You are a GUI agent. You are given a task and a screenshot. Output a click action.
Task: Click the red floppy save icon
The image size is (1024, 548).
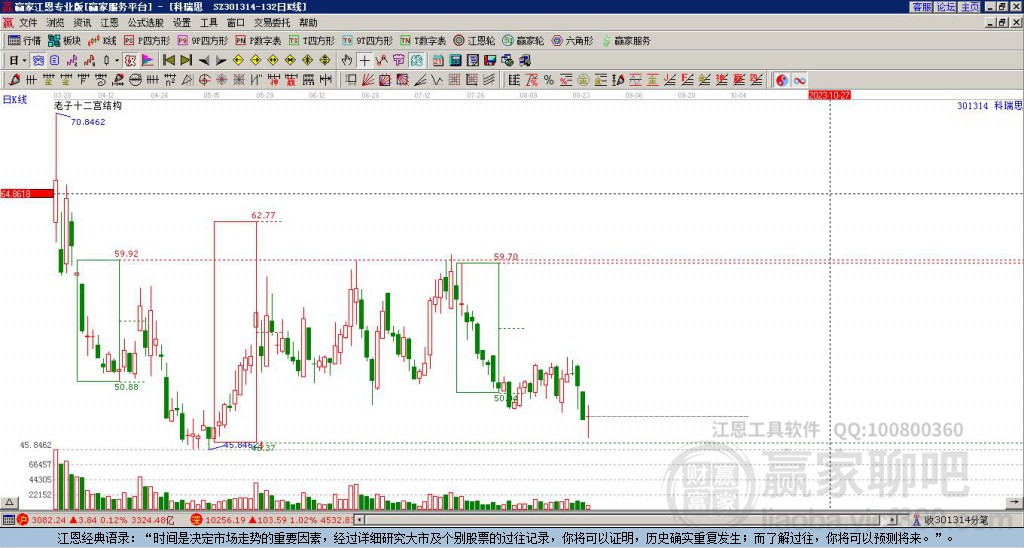[490, 60]
